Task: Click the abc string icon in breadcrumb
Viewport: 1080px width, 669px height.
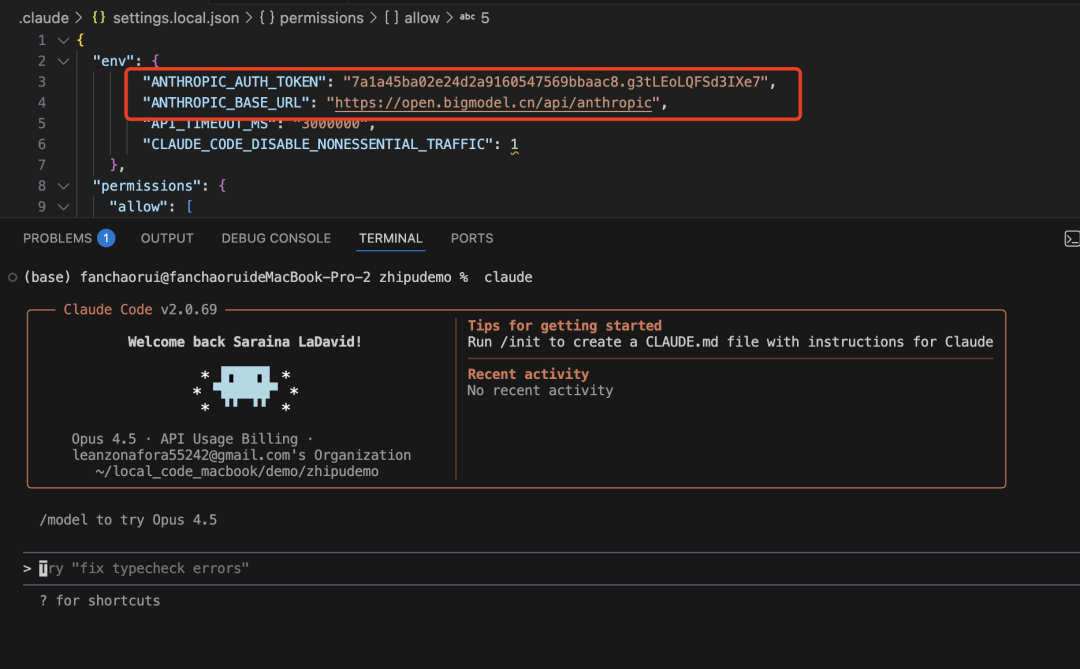Action: [467, 18]
